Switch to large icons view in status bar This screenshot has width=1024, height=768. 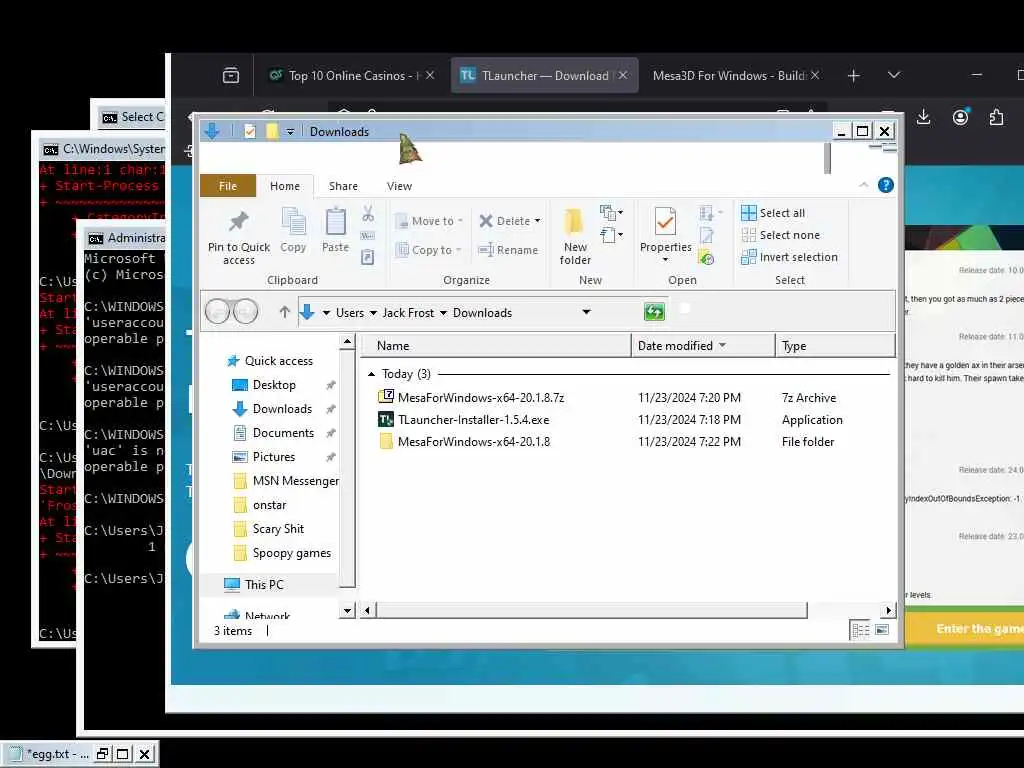(882, 630)
